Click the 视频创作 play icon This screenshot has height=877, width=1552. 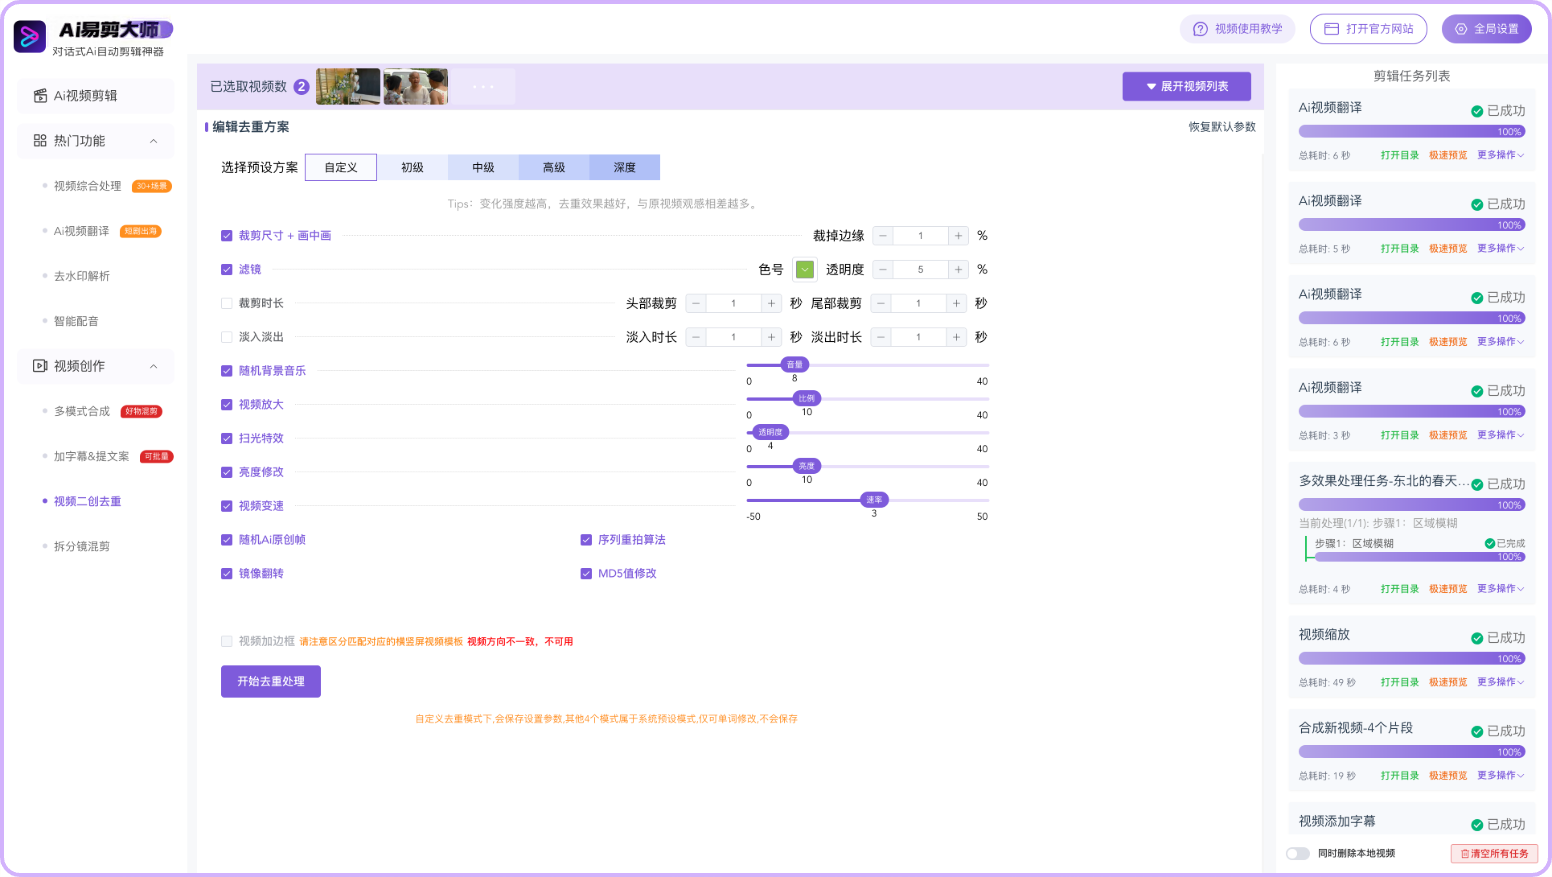click(40, 366)
